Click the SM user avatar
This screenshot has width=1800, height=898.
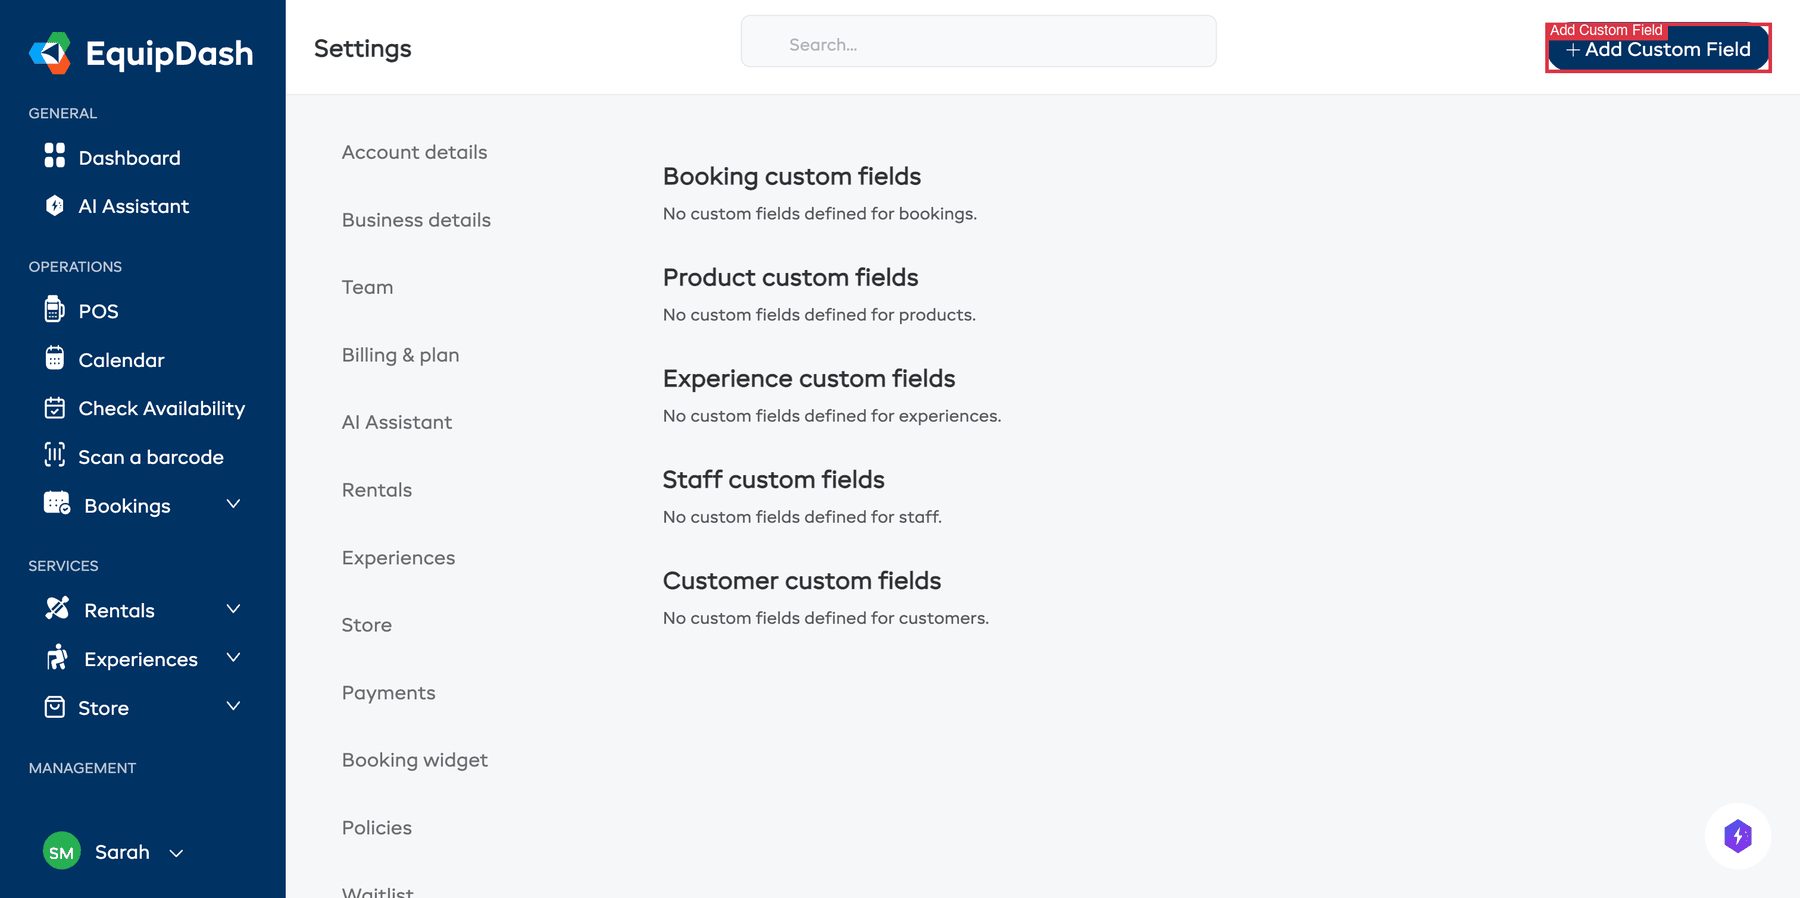(x=62, y=851)
